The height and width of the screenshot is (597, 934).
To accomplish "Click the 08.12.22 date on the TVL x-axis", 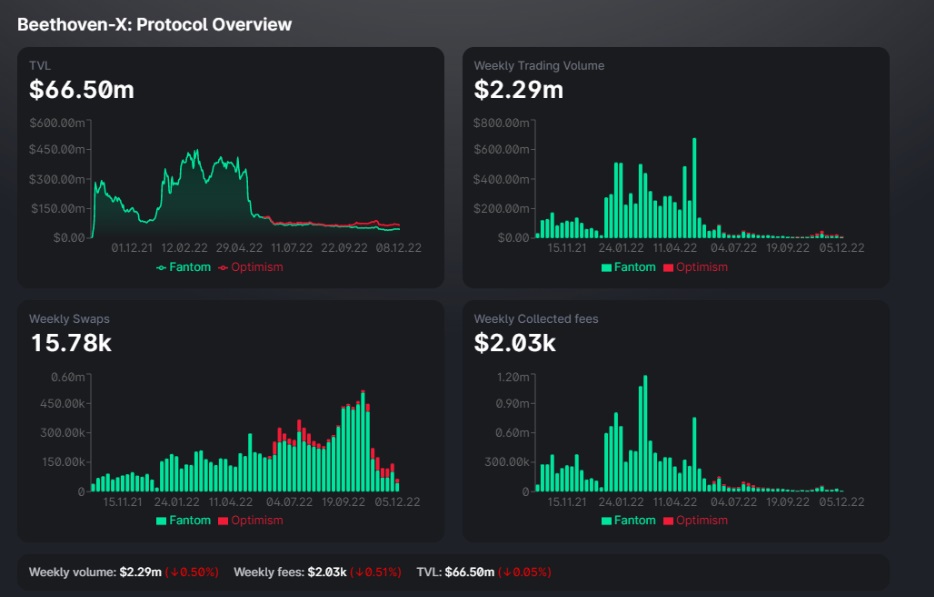I will coord(398,248).
